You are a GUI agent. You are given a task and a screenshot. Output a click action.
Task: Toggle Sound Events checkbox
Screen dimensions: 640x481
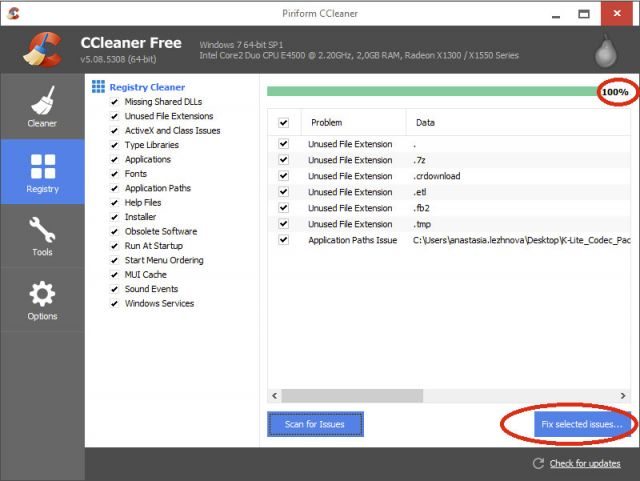[x=115, y=289]
